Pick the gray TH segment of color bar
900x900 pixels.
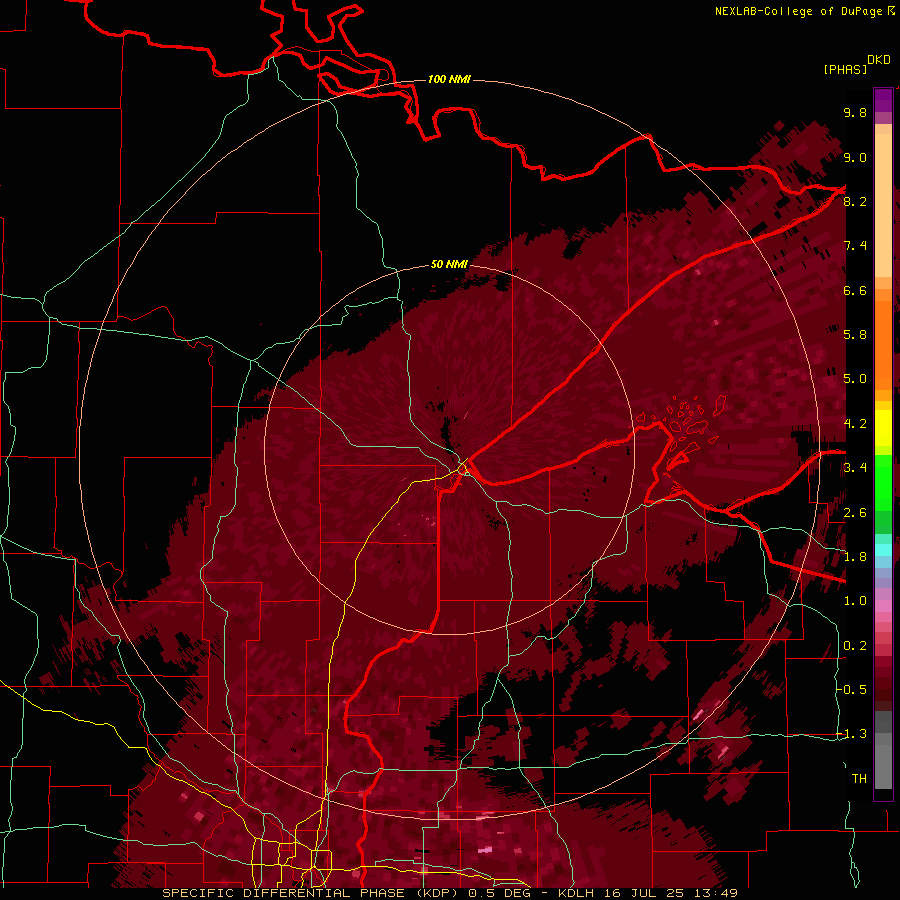(x=883, y=766)
